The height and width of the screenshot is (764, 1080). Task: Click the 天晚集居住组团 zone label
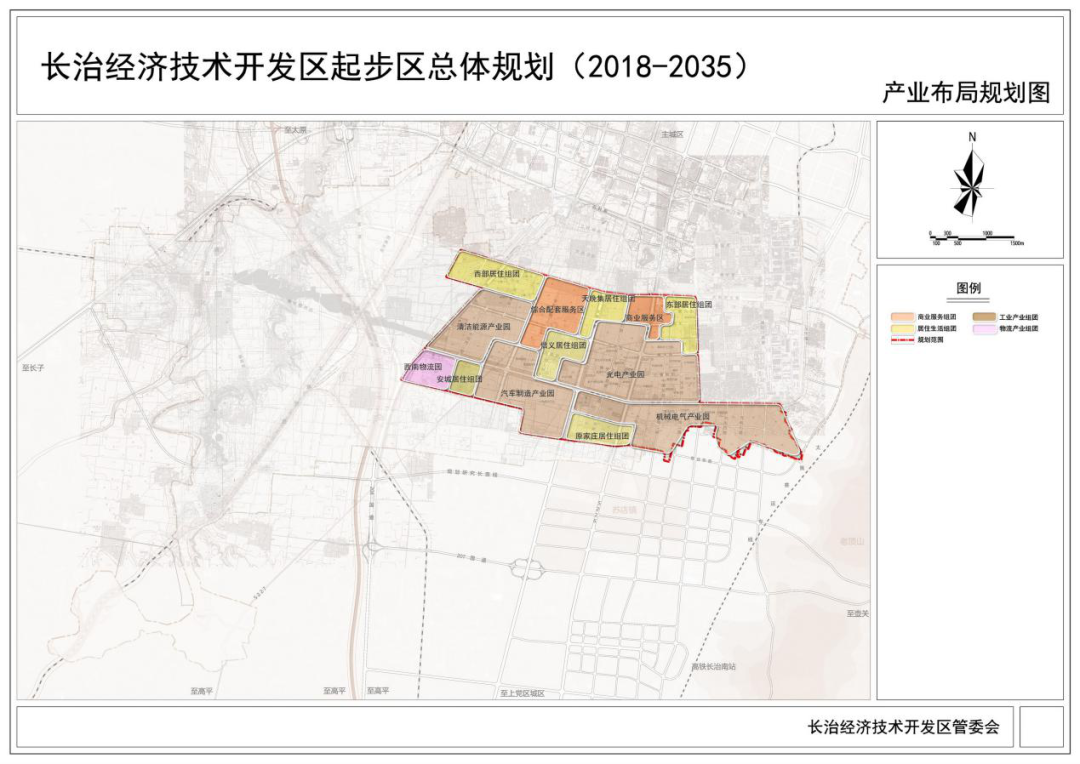pyautogui.click(x=608, y=299)
